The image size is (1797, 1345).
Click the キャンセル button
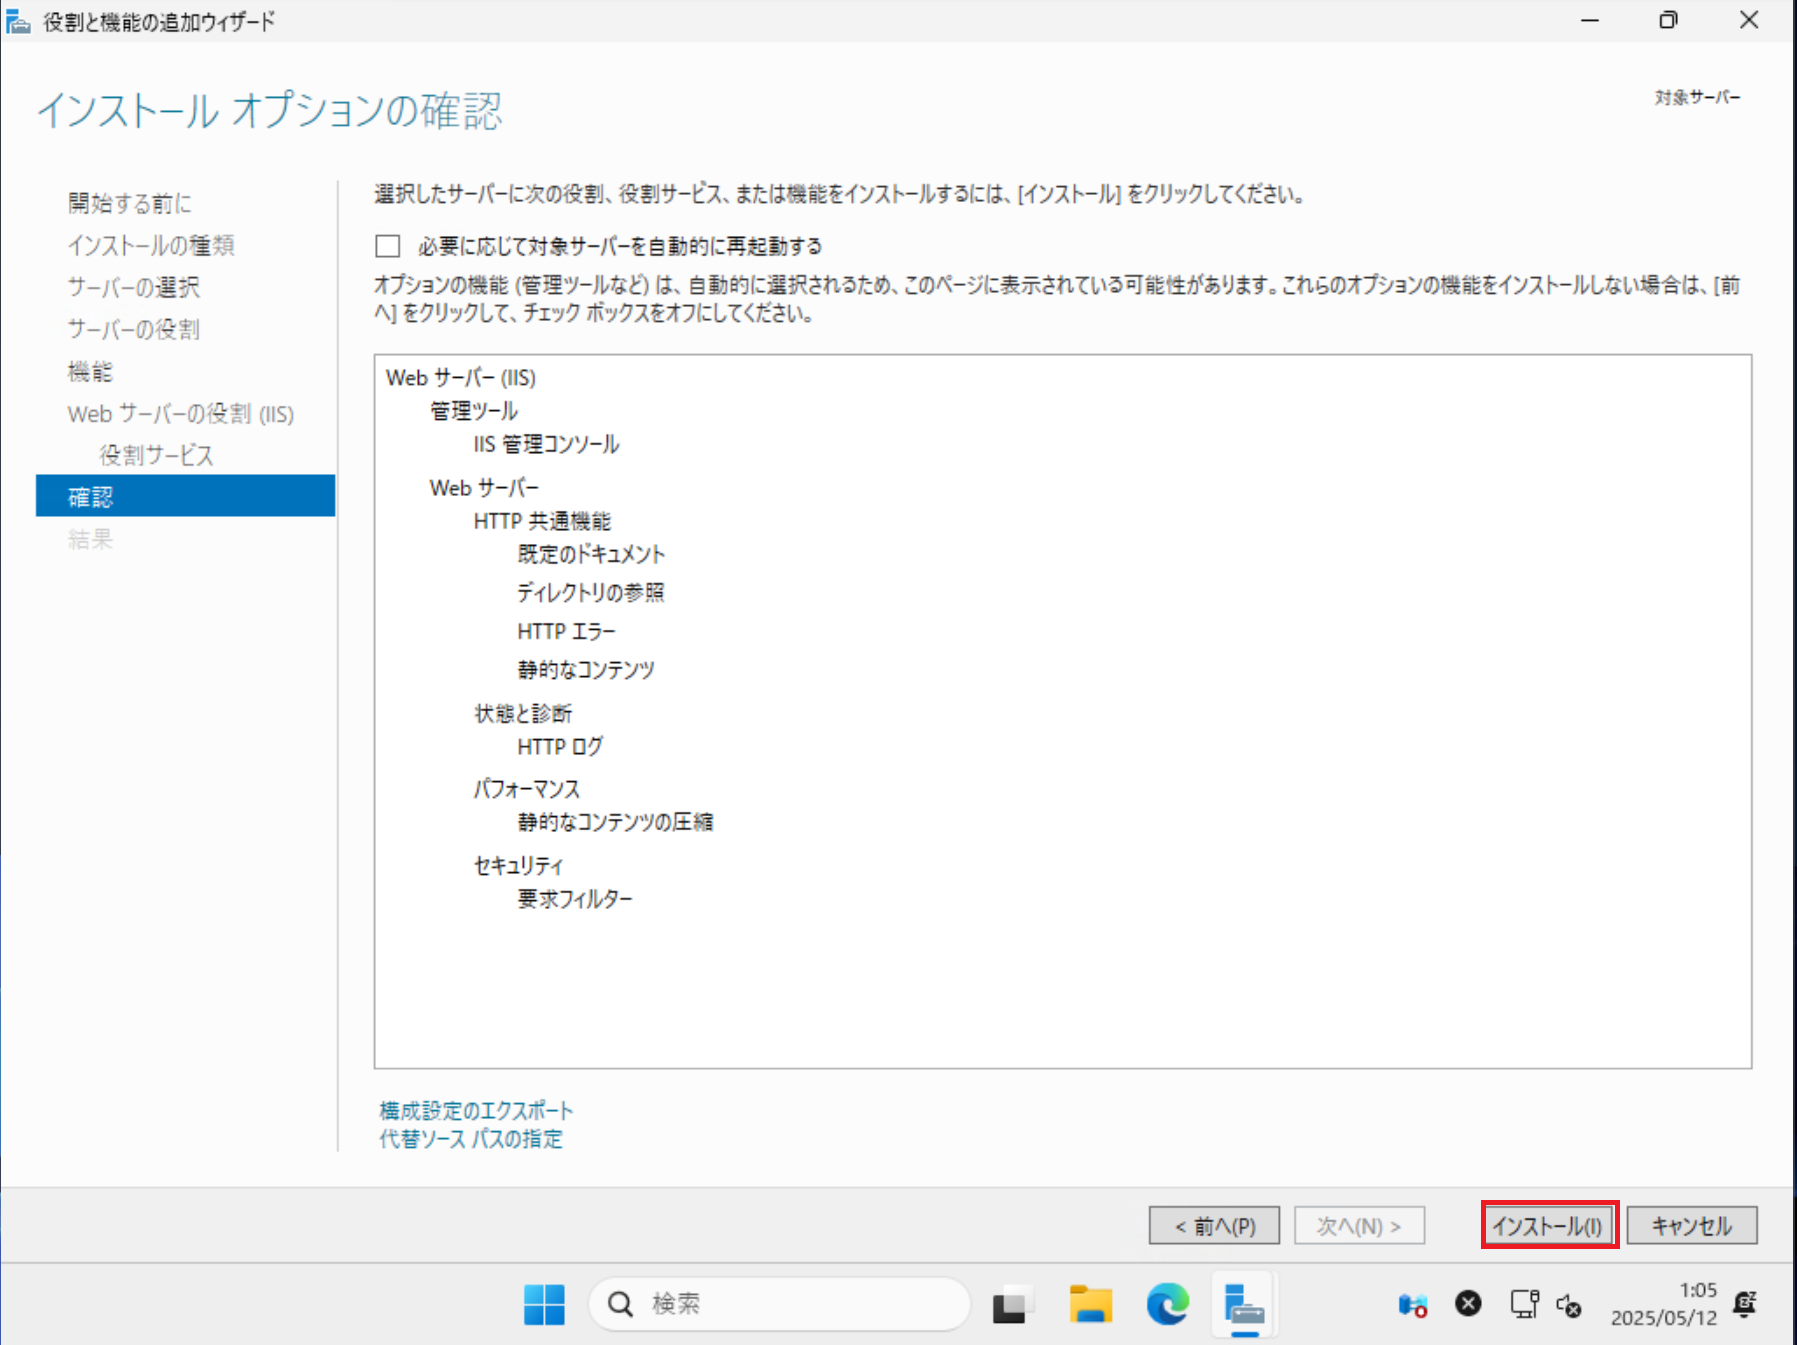click(1691, 1225)
